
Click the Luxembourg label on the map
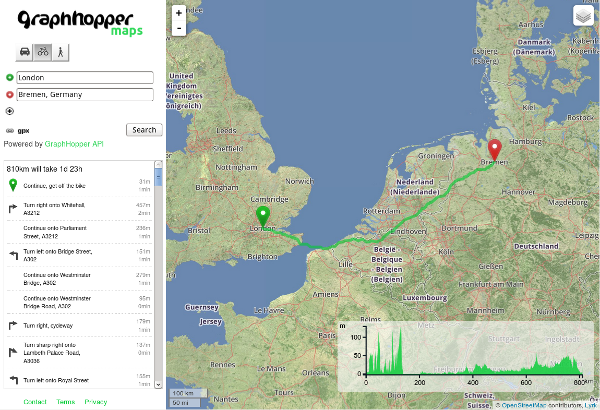pos(425,297)
